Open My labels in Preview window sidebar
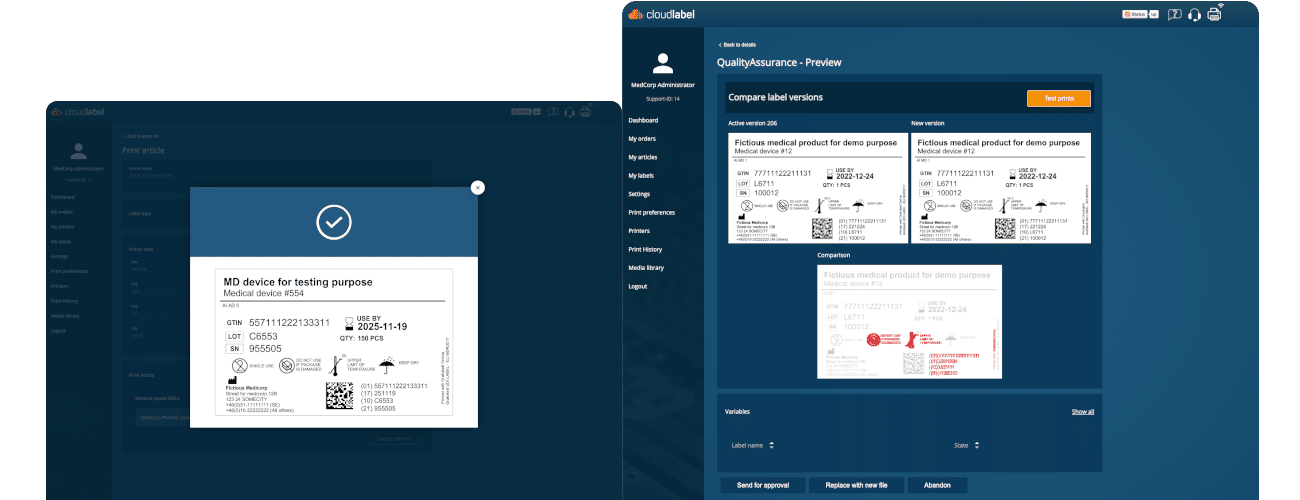 (x=641, y=176)
